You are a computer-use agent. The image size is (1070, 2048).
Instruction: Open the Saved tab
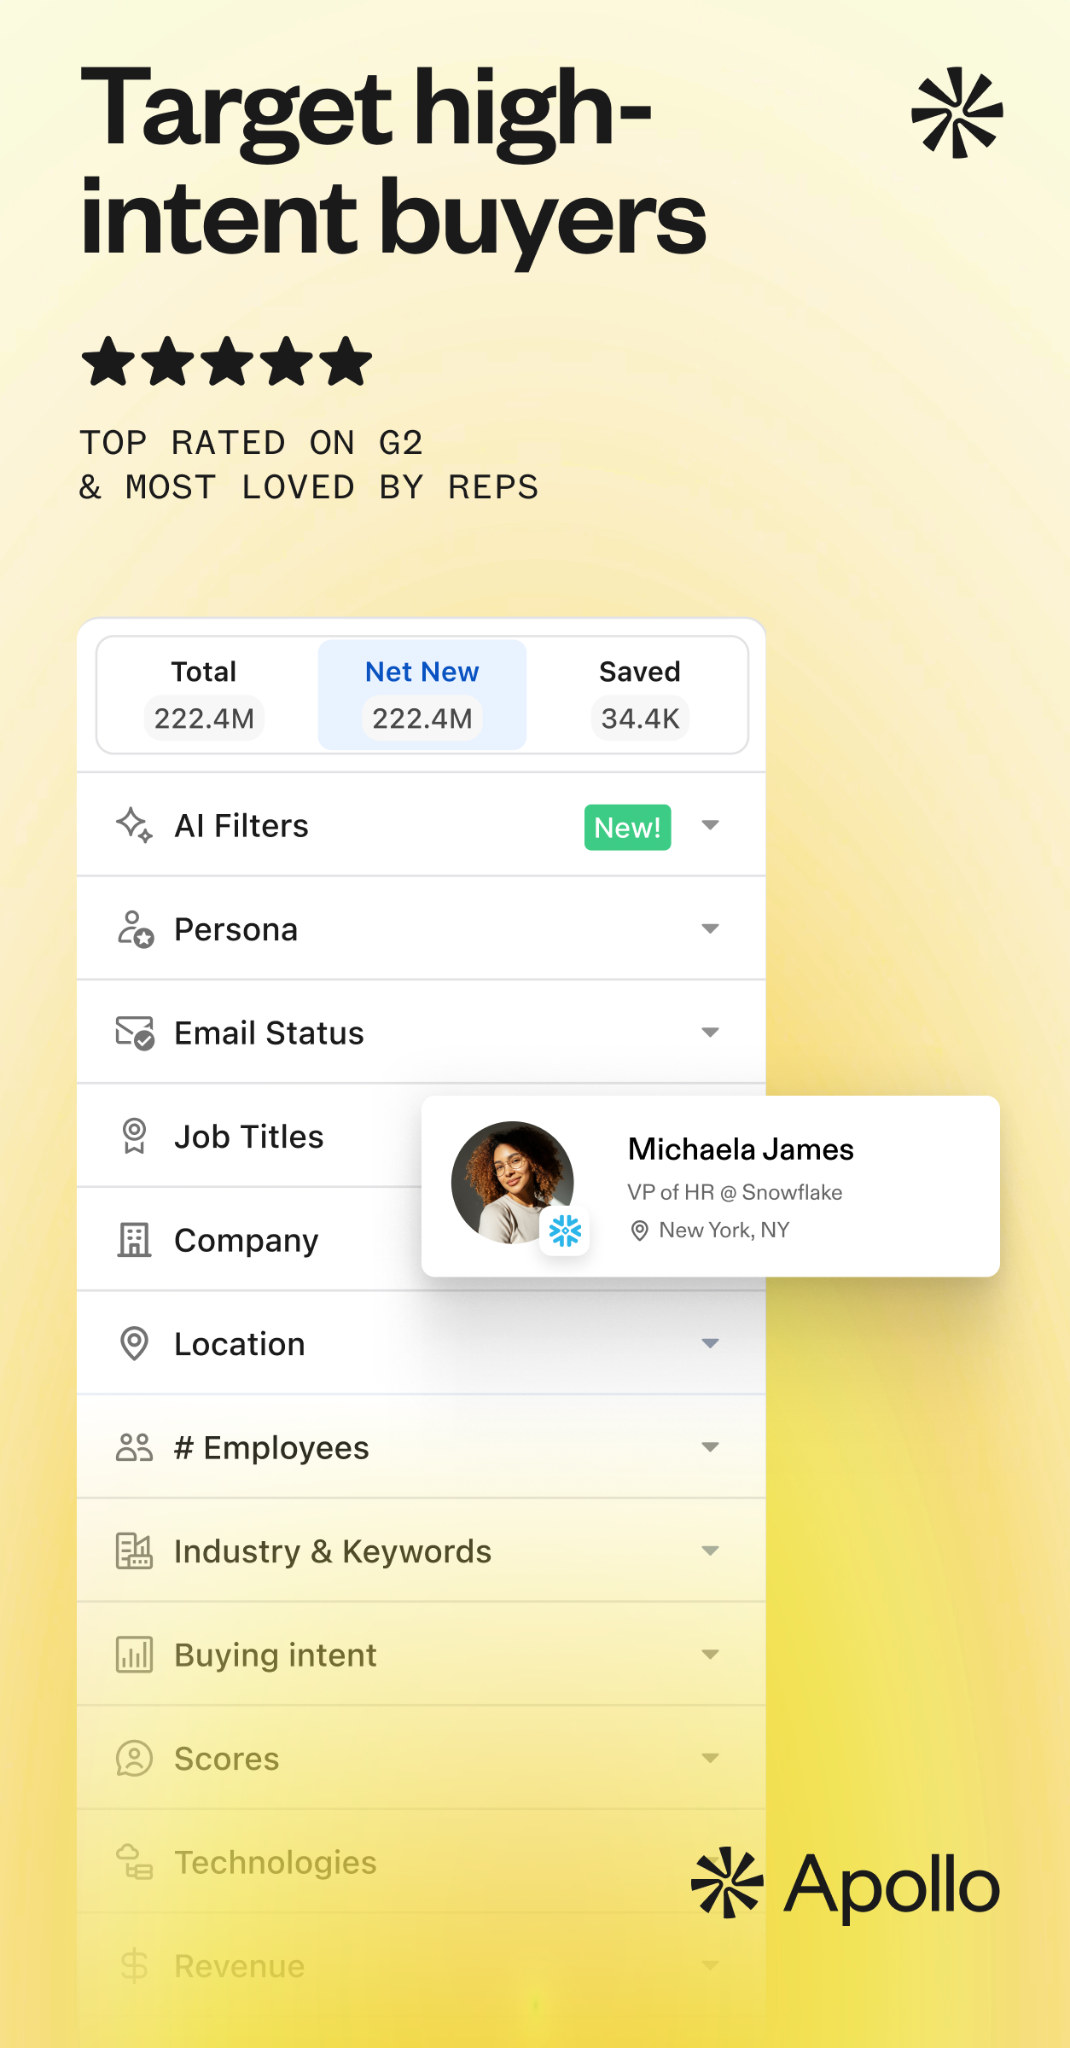[640, 695]
